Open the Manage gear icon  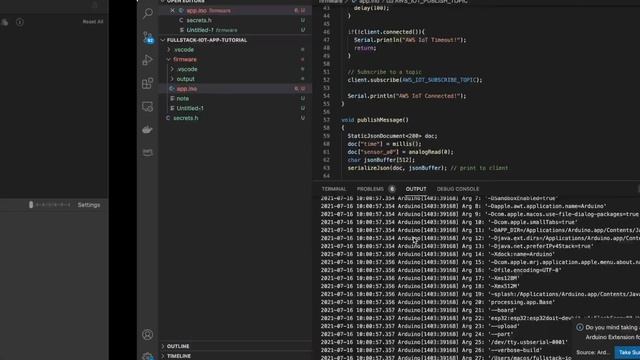(x=147, y=356)
